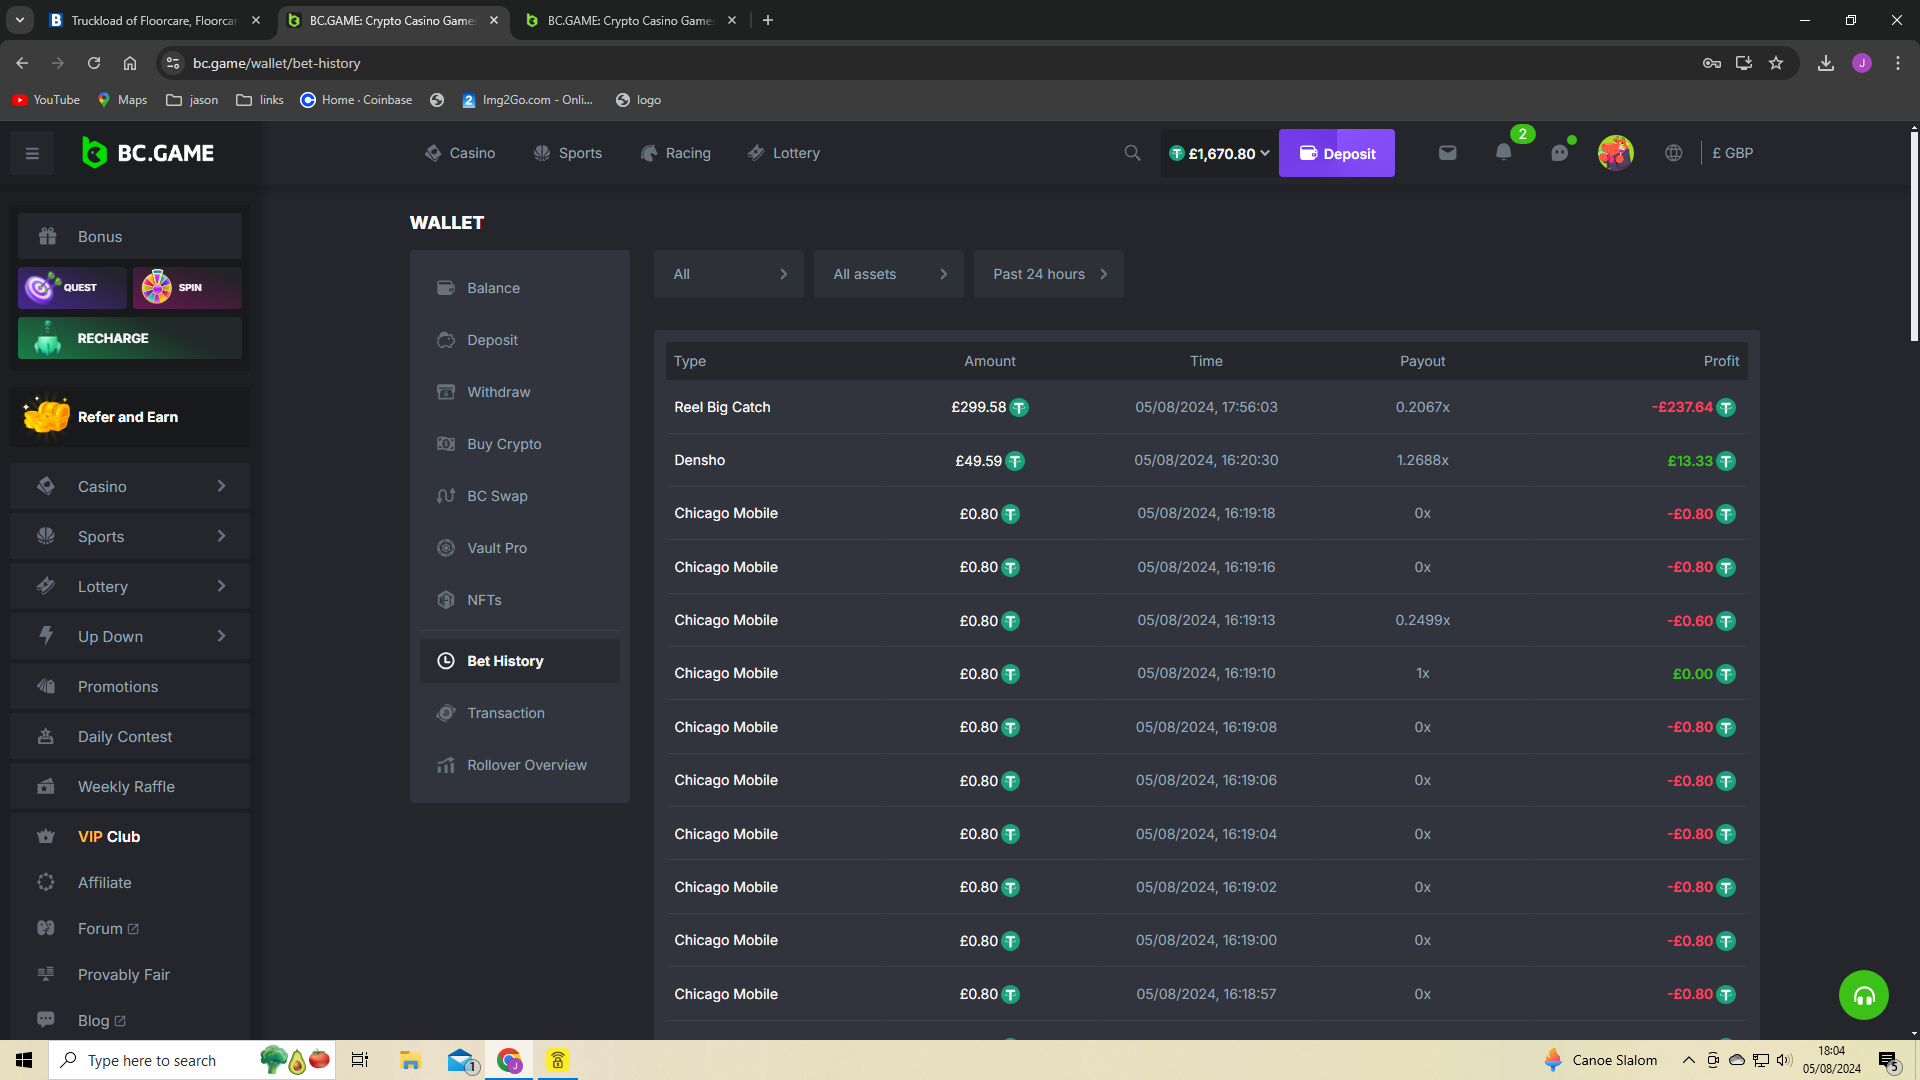This screenshot has height=1080, width=1920.
Task: Open the notifications bell icon
Action: coord(1503,153)
